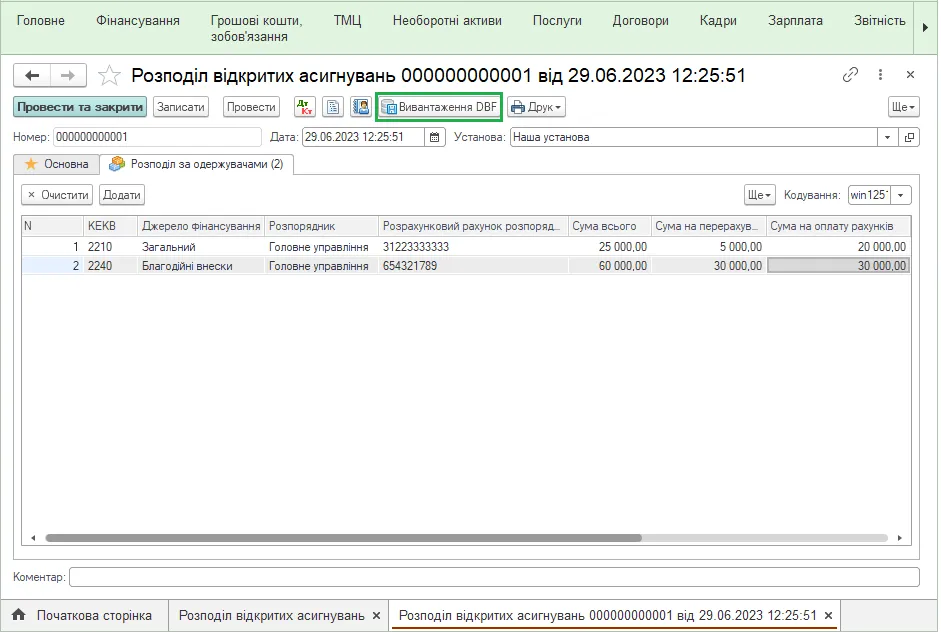
Task: Select the Загальний funding source cell
Action: pos(201,247)
